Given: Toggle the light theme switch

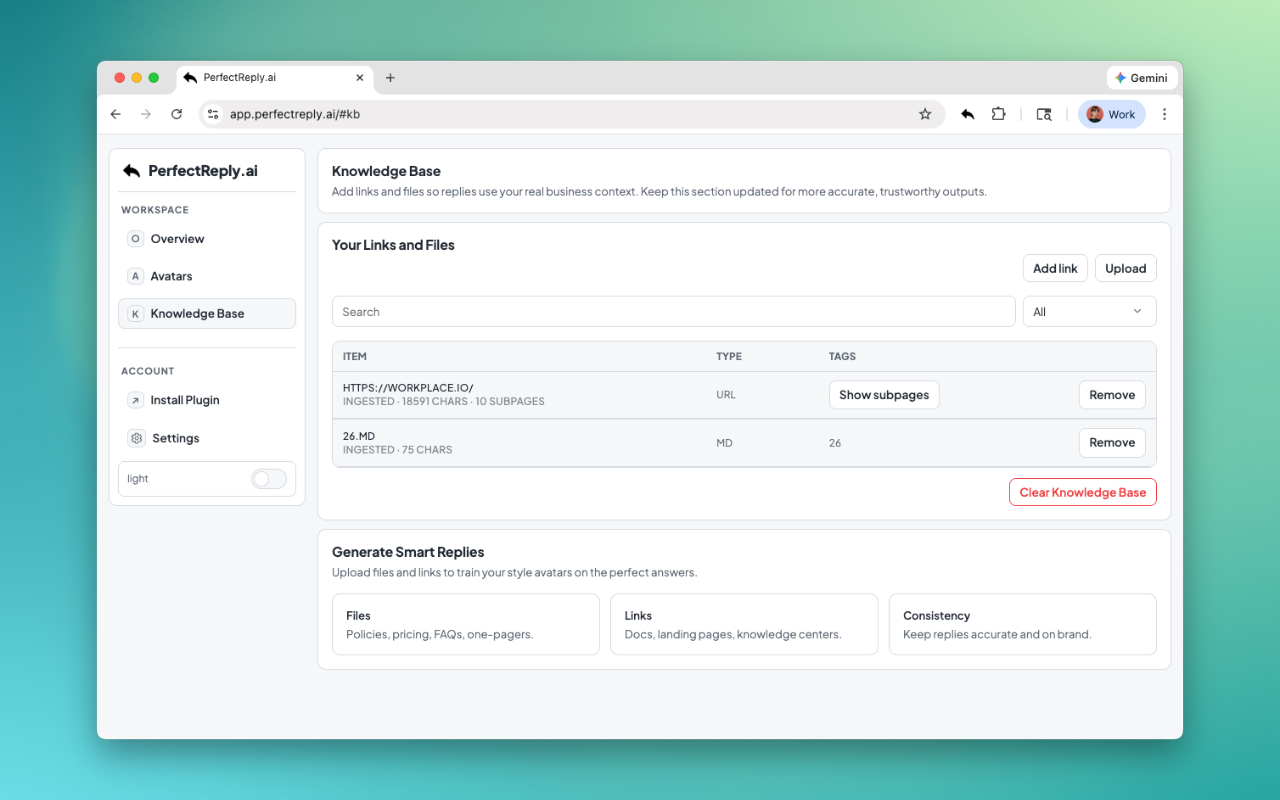Looking at the screenshot, I should pos(268,479).
